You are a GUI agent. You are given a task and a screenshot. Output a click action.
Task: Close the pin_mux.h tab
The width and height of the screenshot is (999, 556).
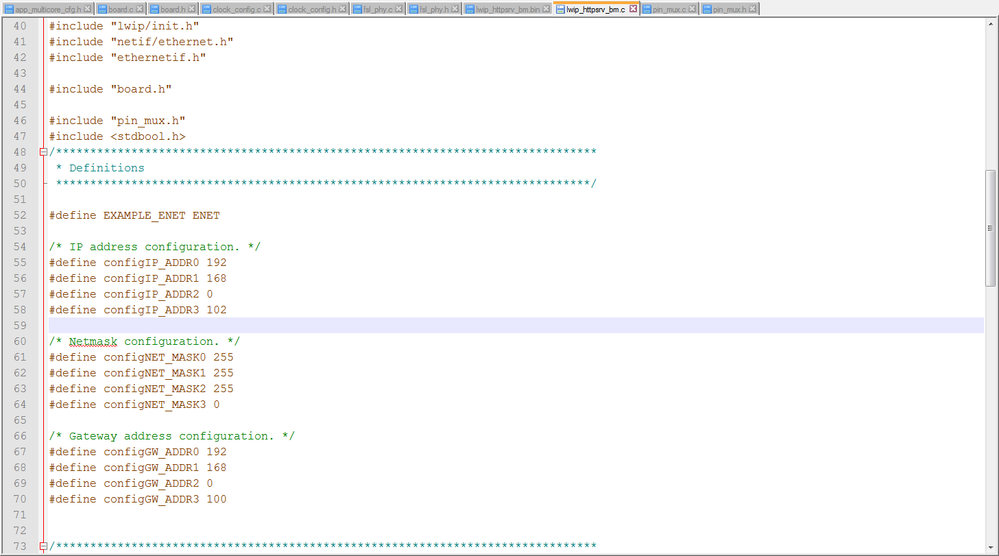752,9
